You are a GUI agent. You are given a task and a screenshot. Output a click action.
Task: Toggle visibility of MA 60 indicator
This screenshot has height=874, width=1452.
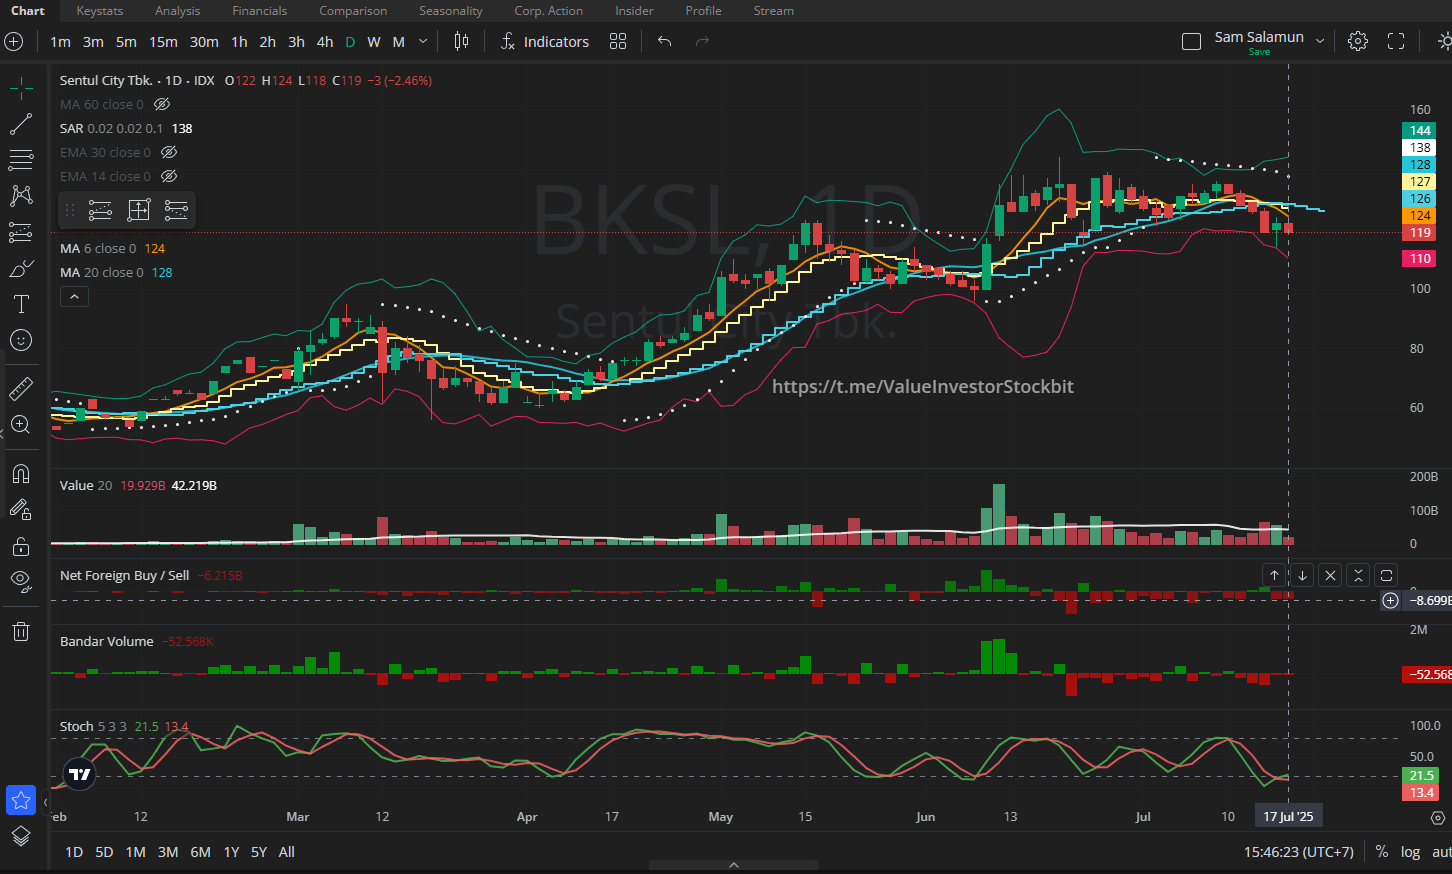tap(162, 104)
